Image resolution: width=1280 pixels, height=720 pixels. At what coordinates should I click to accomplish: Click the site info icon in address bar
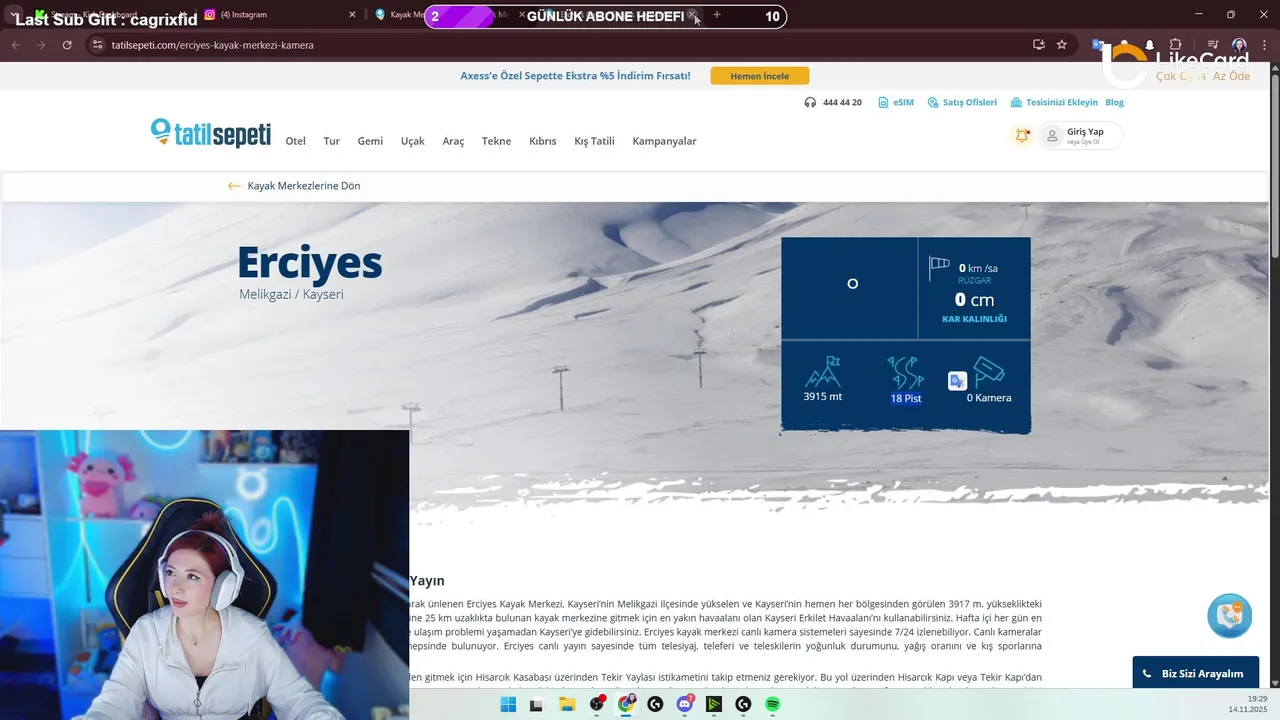click(97, 45)
